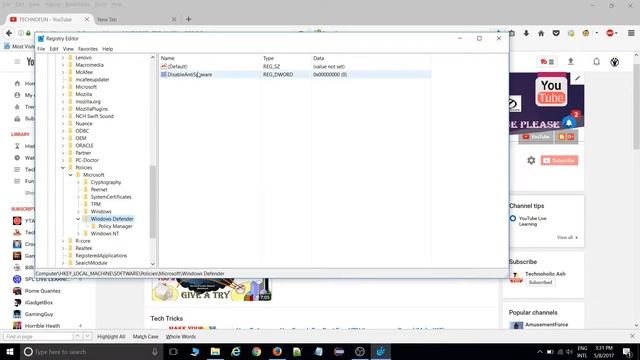
Task: Open the Help menu in Registry Editor
Action: coord(107,49)
